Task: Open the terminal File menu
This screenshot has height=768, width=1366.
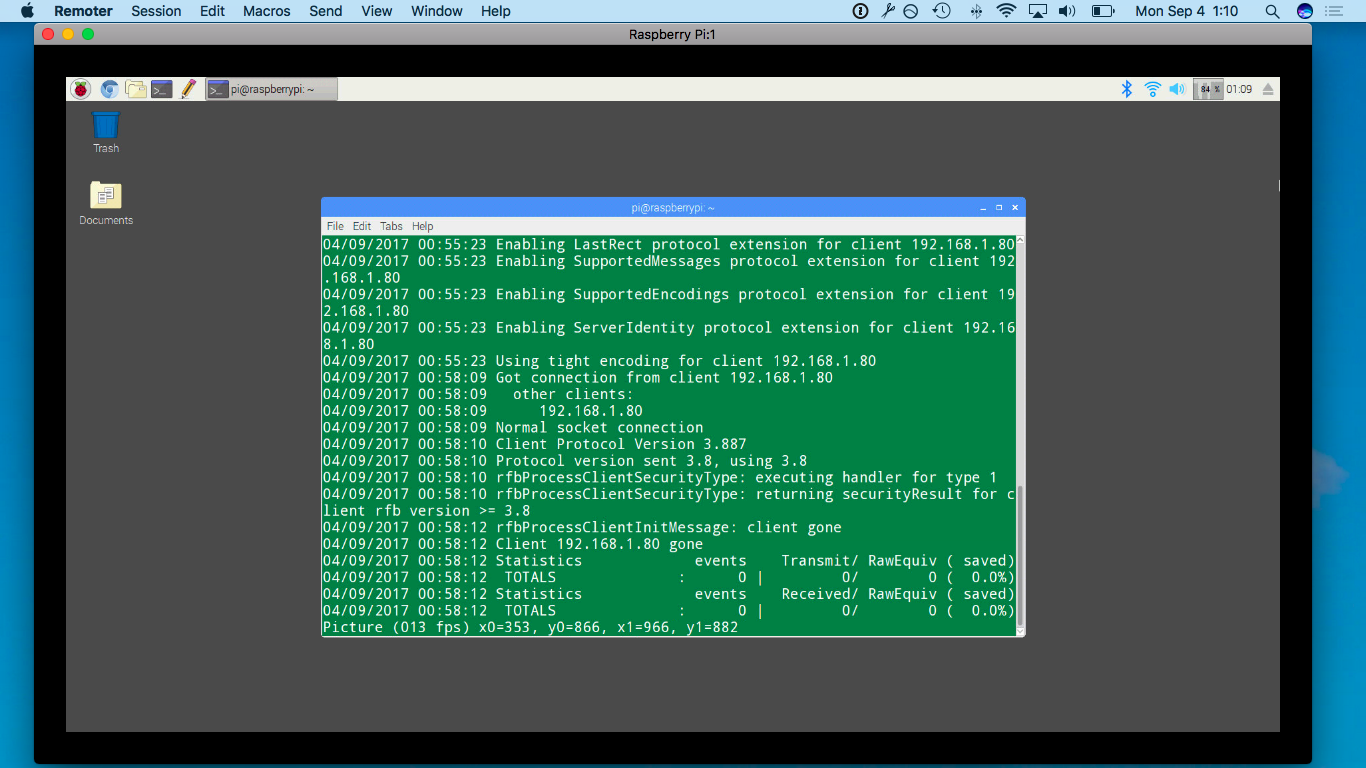Action: tap(335, 226)
